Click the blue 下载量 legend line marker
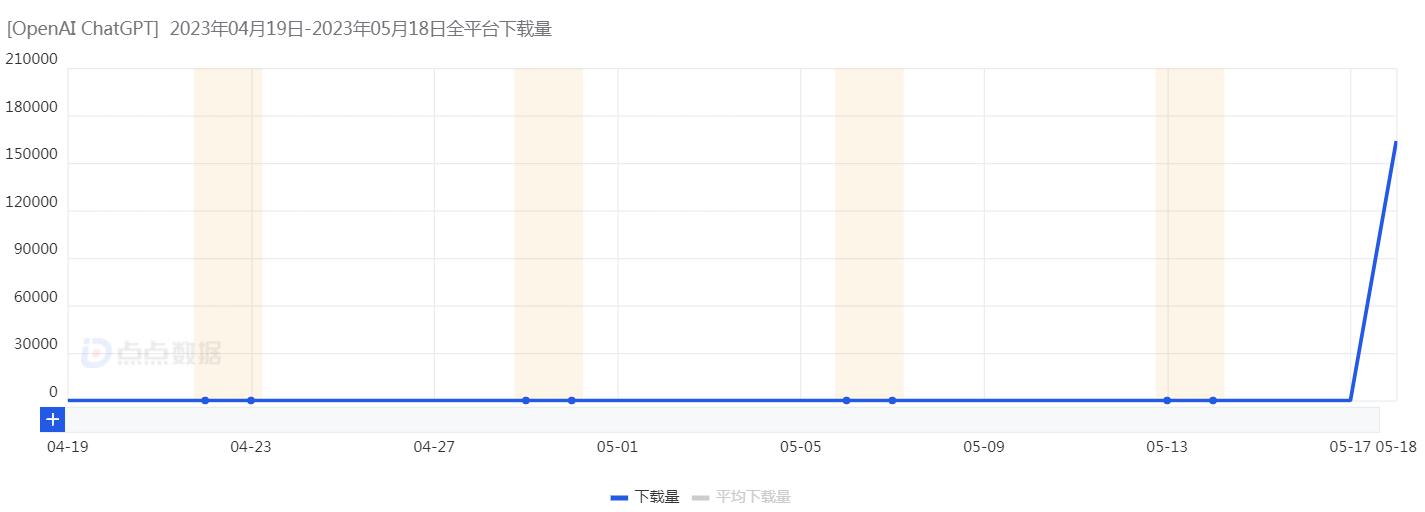The image size is (1425, 512). [x=619, y=497]
